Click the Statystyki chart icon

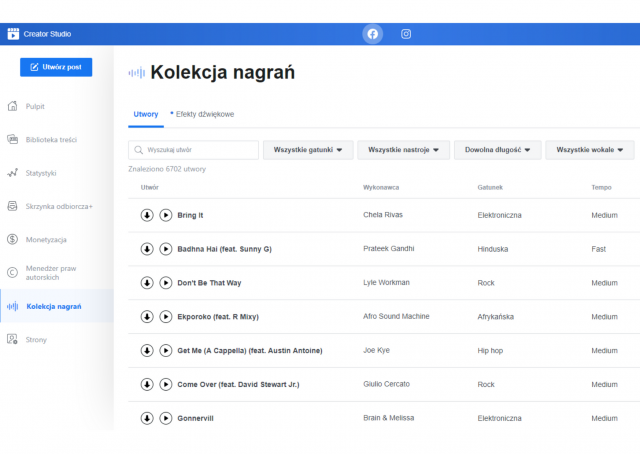coord(13,173)
